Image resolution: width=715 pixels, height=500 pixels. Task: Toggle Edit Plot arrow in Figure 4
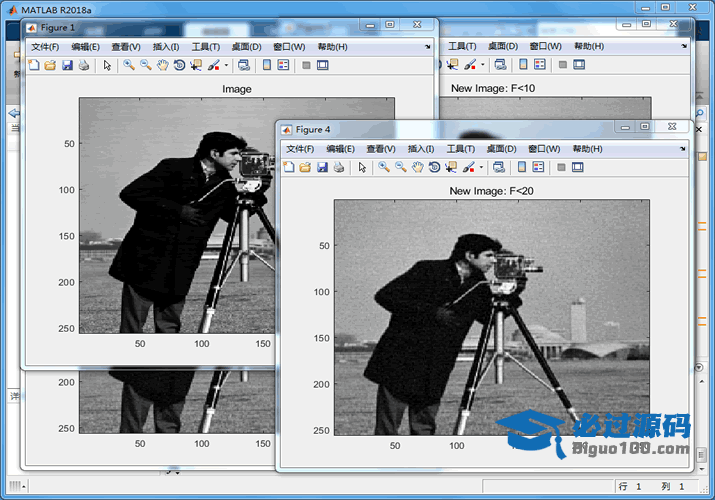tap(360, 167)
